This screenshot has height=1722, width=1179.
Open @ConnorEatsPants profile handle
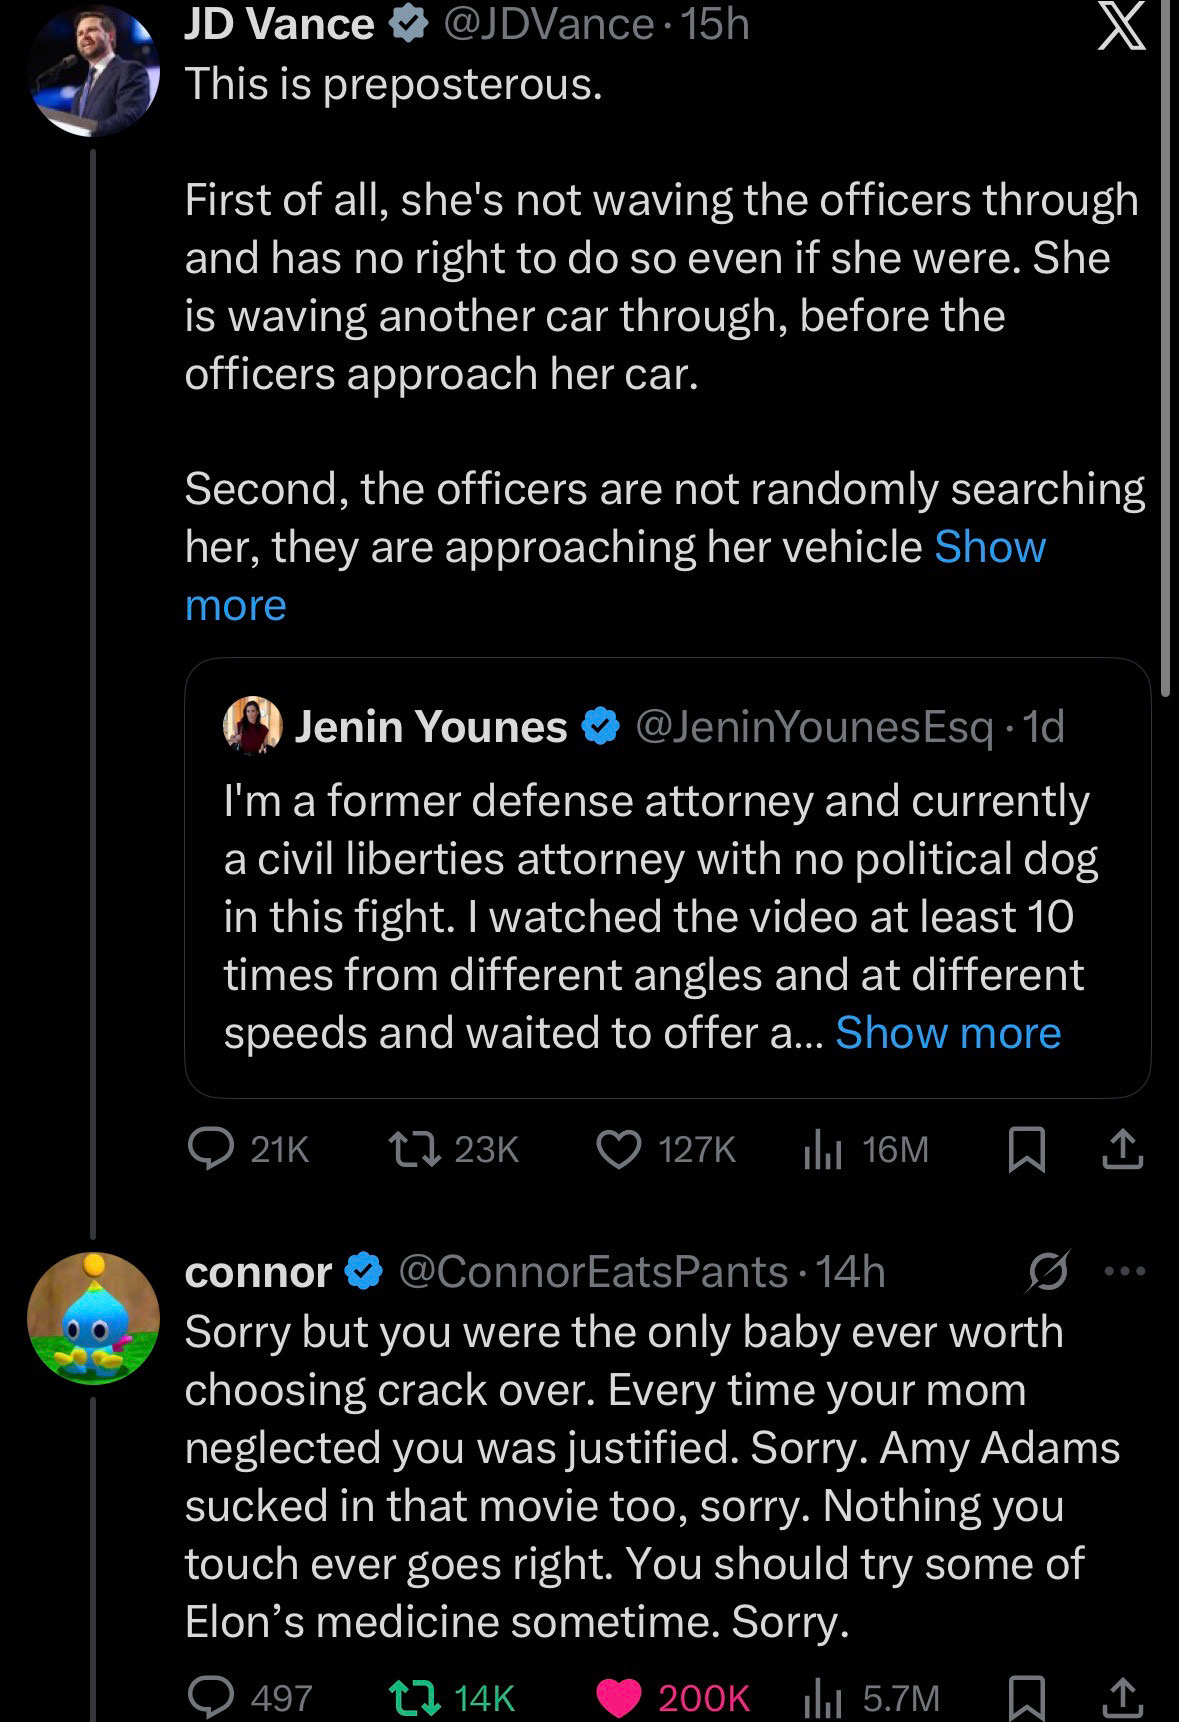[x=593, y=1272]
